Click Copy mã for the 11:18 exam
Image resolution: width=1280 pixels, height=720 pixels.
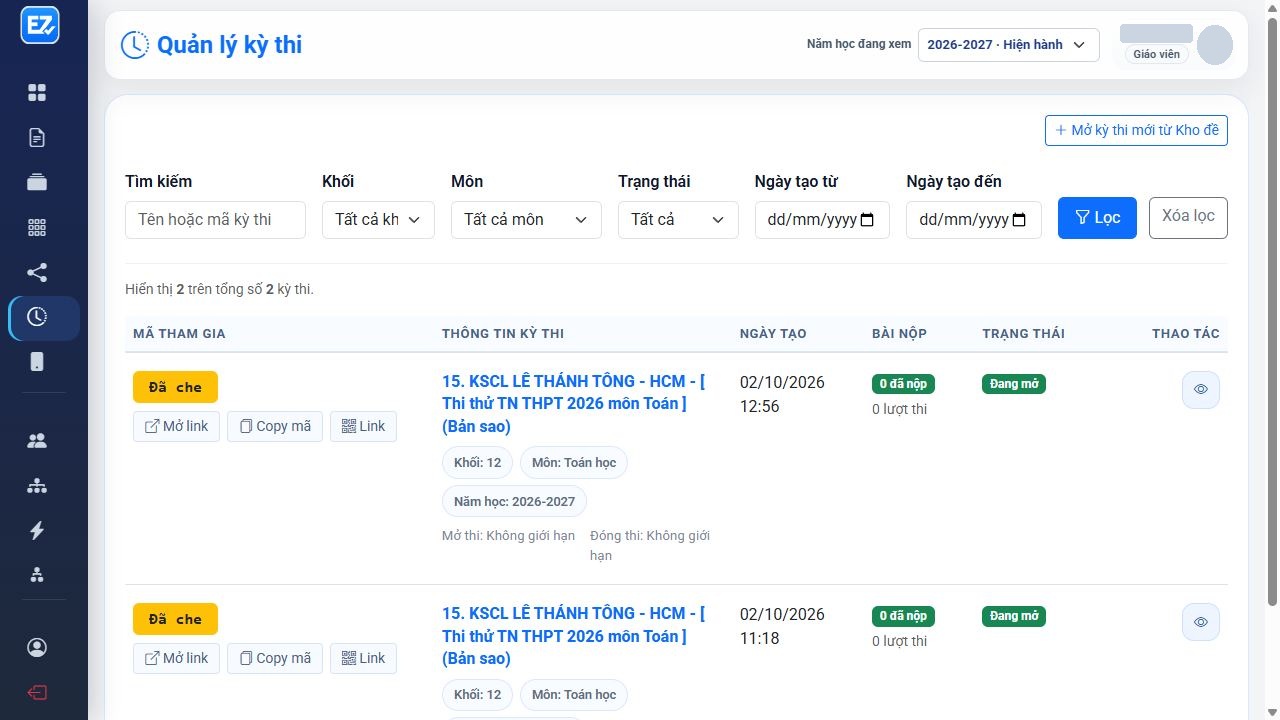tap(275, 658)
